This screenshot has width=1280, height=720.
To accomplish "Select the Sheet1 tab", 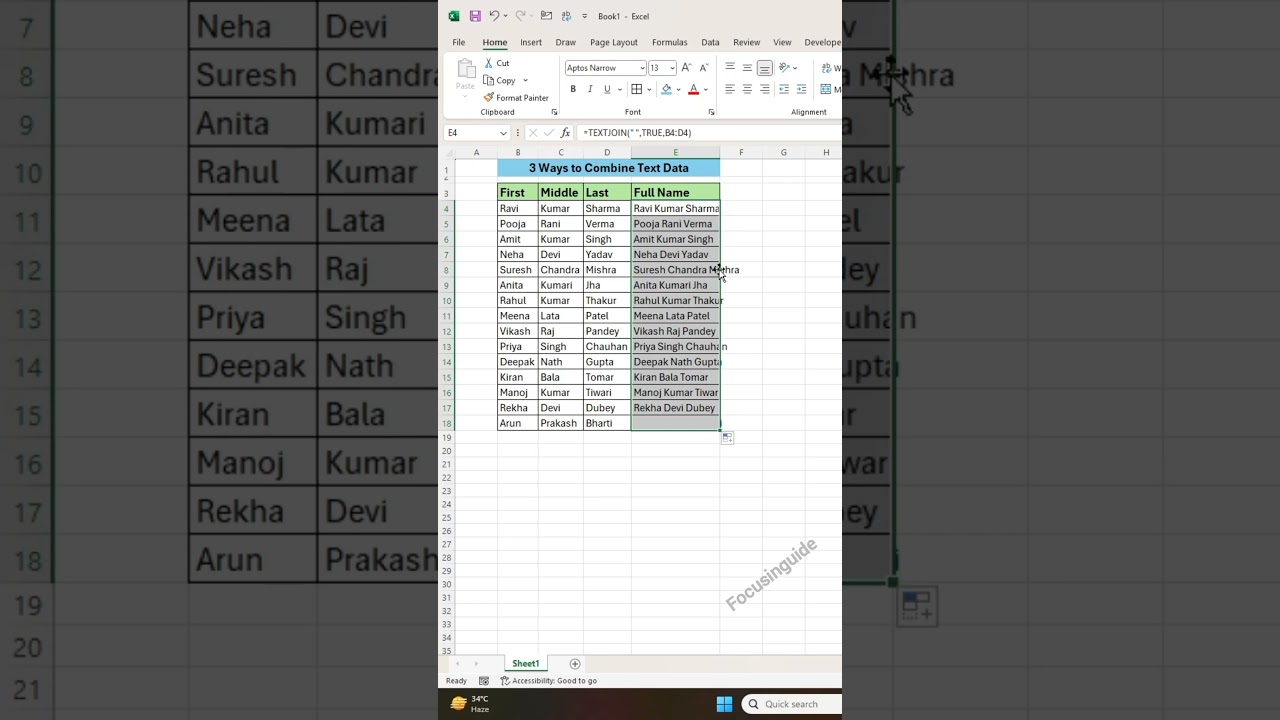I will click(525, 664).
